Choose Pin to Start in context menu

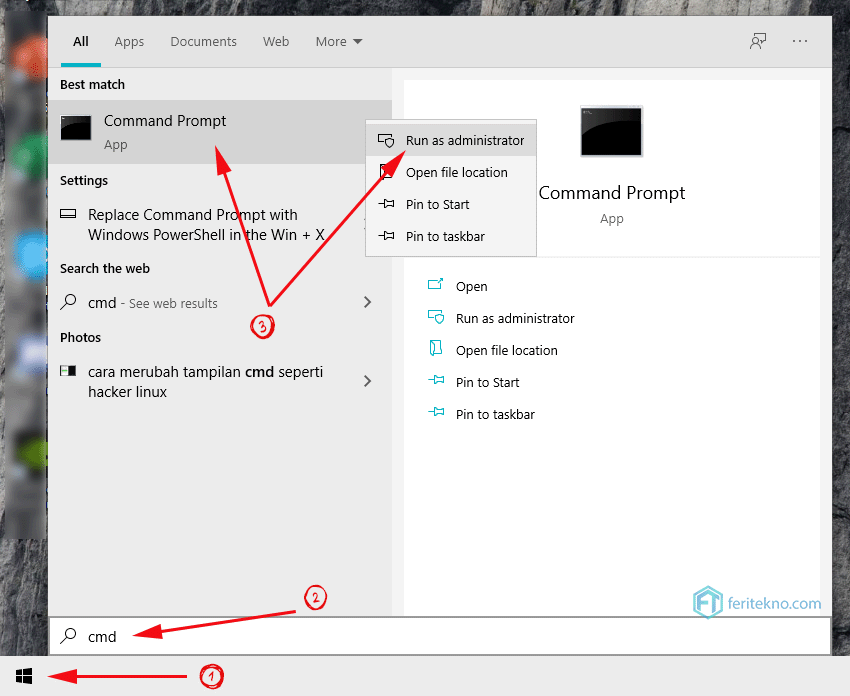(x=451, y=204)
